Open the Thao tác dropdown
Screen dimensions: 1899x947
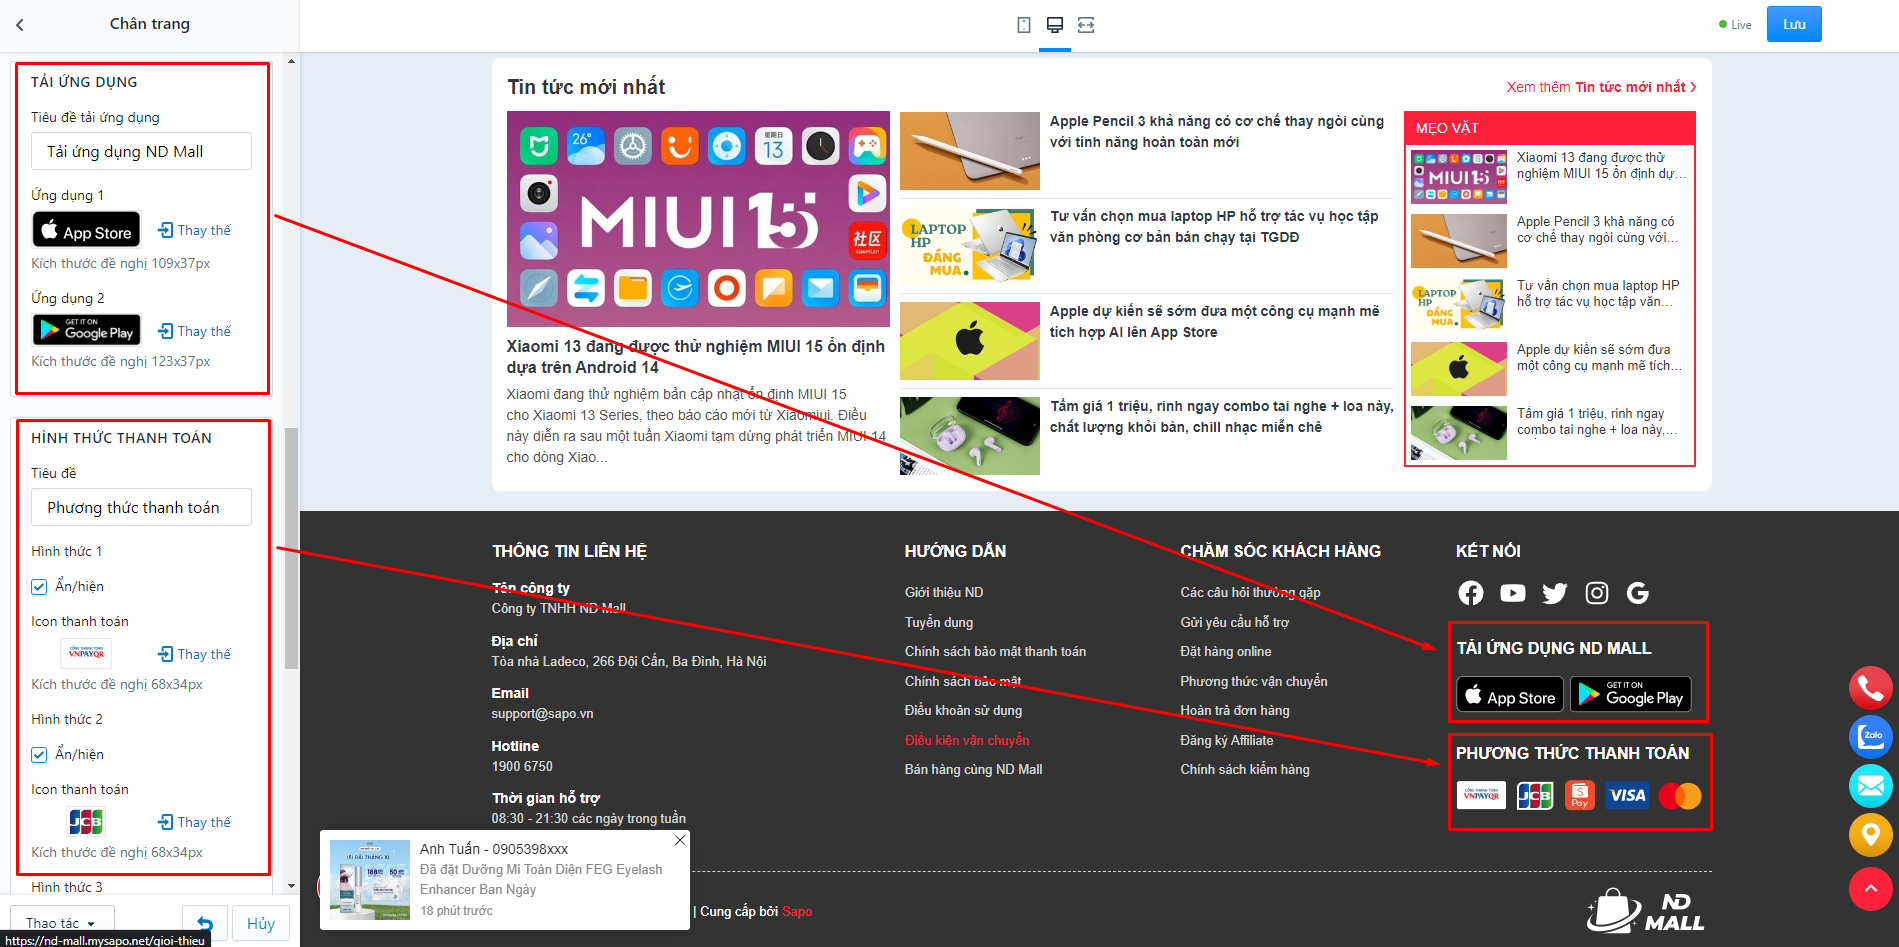pyautogui.click(x=62, y=924)
